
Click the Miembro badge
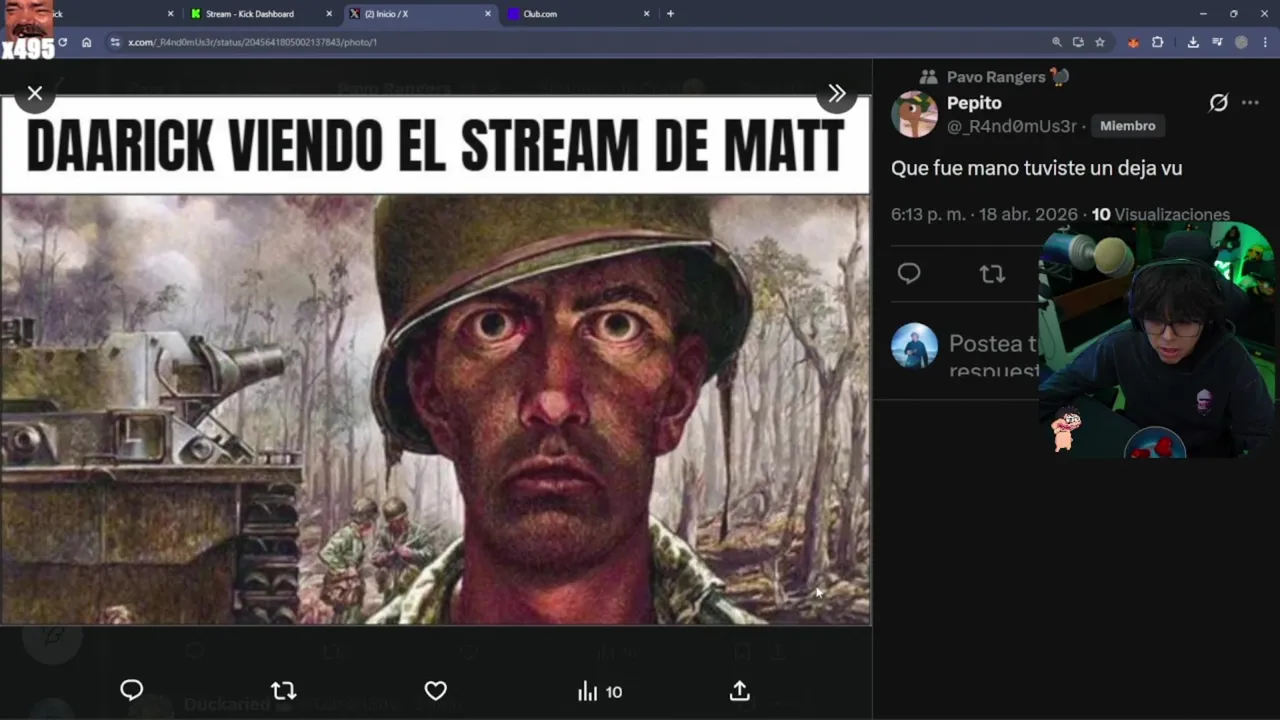1127,126
